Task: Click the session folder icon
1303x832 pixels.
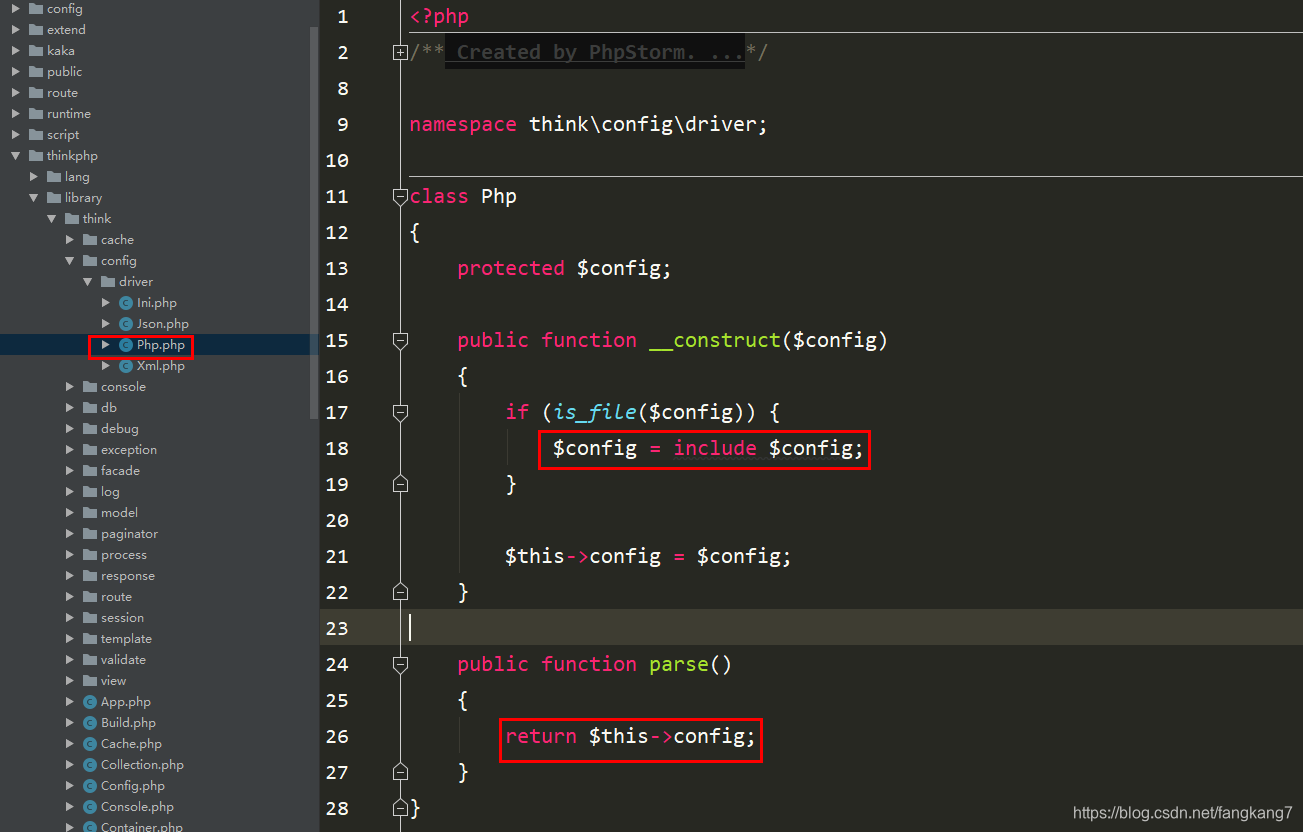Action: pyautogui.click(x=89, y=618)
